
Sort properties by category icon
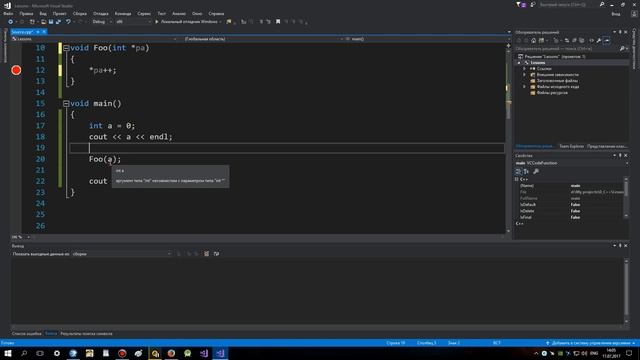[x=518, y=171]
